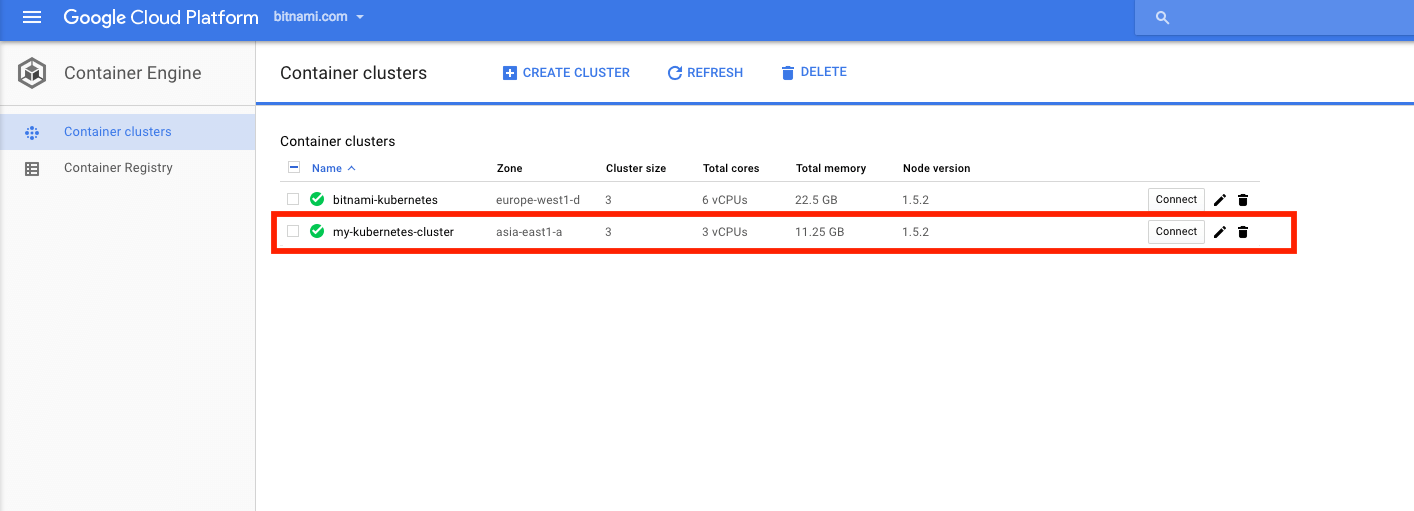The height and width of the screenshot is (511, 1414).
Task: Open the my-kubernetes-cluster link
Action: point(393,232)
